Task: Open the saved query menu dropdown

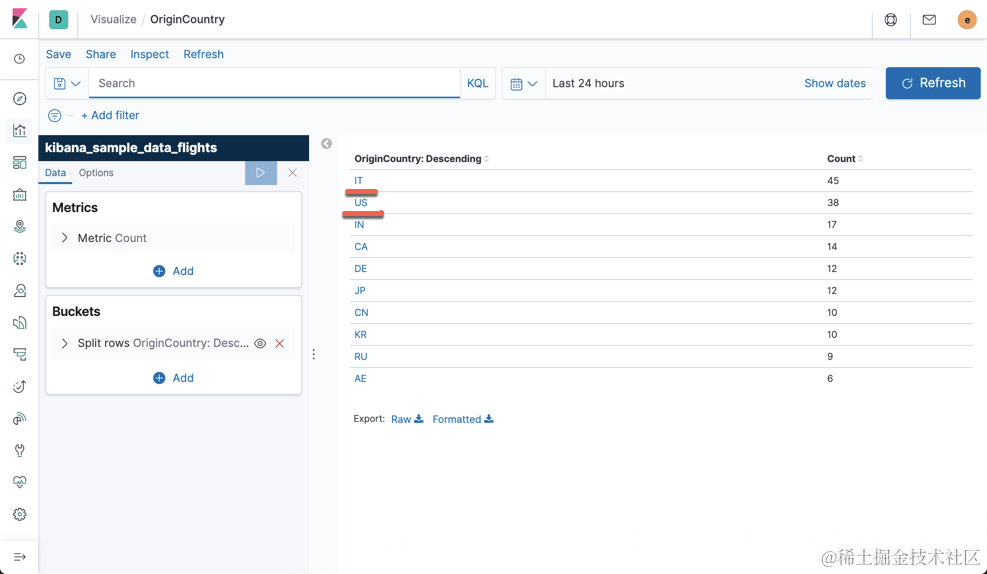Action: (x=67, y=83)
